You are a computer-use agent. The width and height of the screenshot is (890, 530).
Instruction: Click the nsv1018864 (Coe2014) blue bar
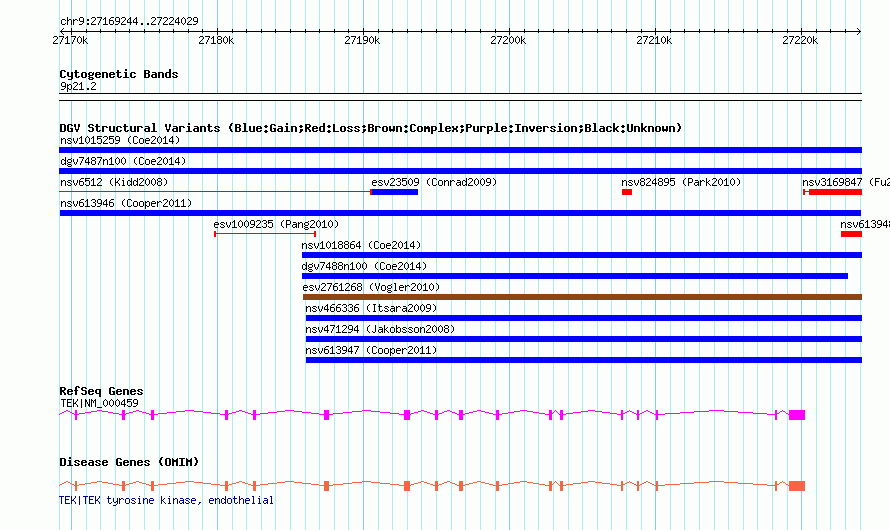pyautogui.click(x=582, y=255)
